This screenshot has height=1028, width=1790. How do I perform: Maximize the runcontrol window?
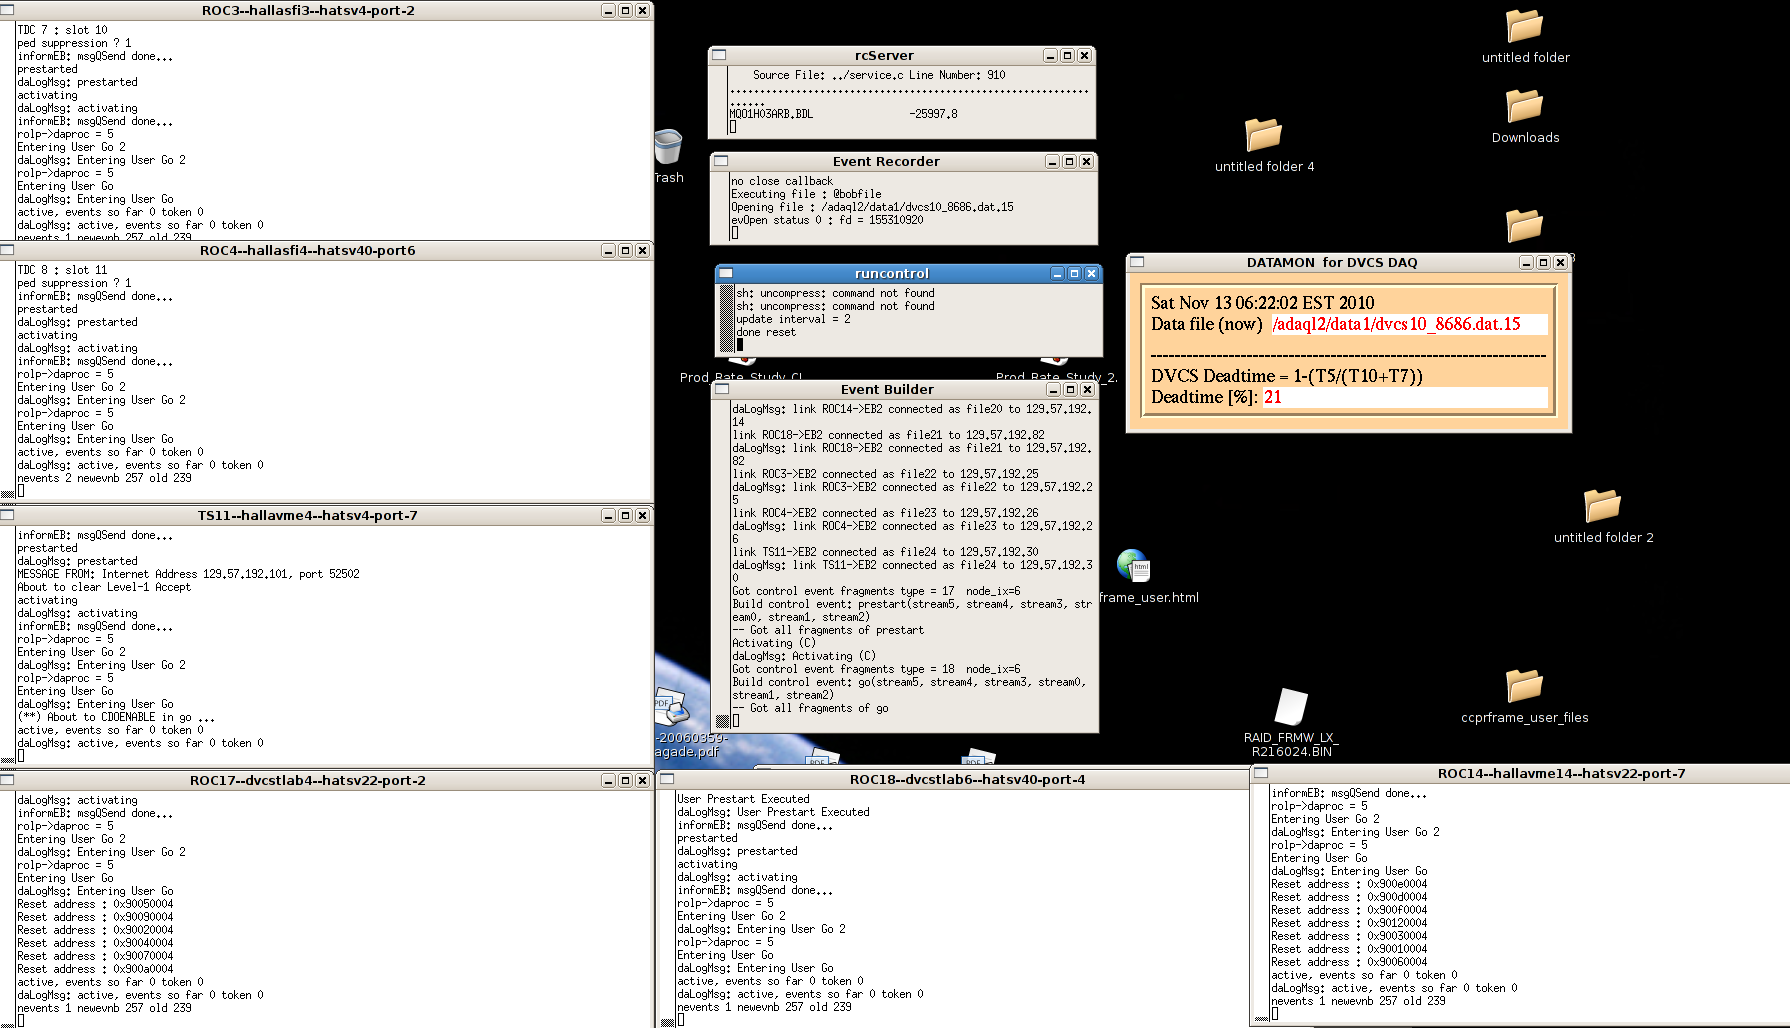pyautogui.click(x=1074, y=274)
